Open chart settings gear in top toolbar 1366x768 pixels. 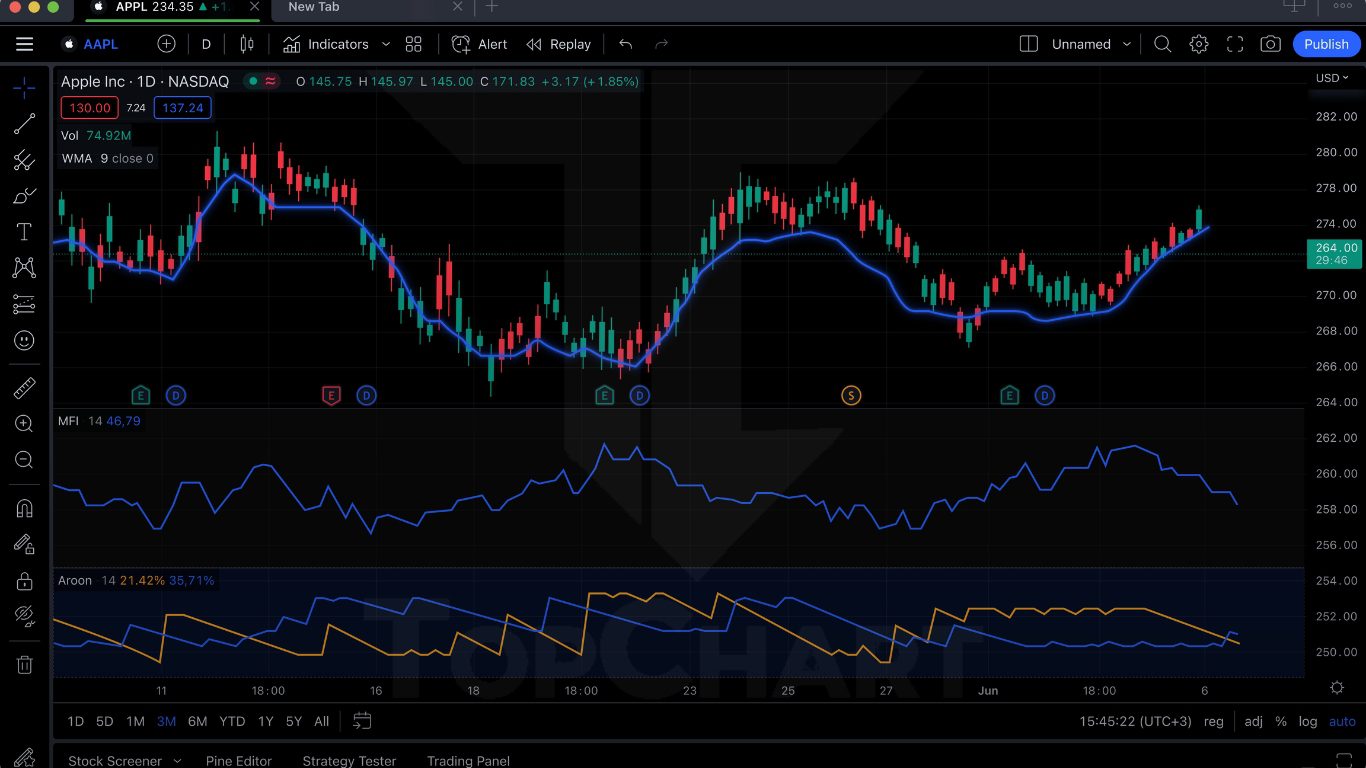[1198, 44]
